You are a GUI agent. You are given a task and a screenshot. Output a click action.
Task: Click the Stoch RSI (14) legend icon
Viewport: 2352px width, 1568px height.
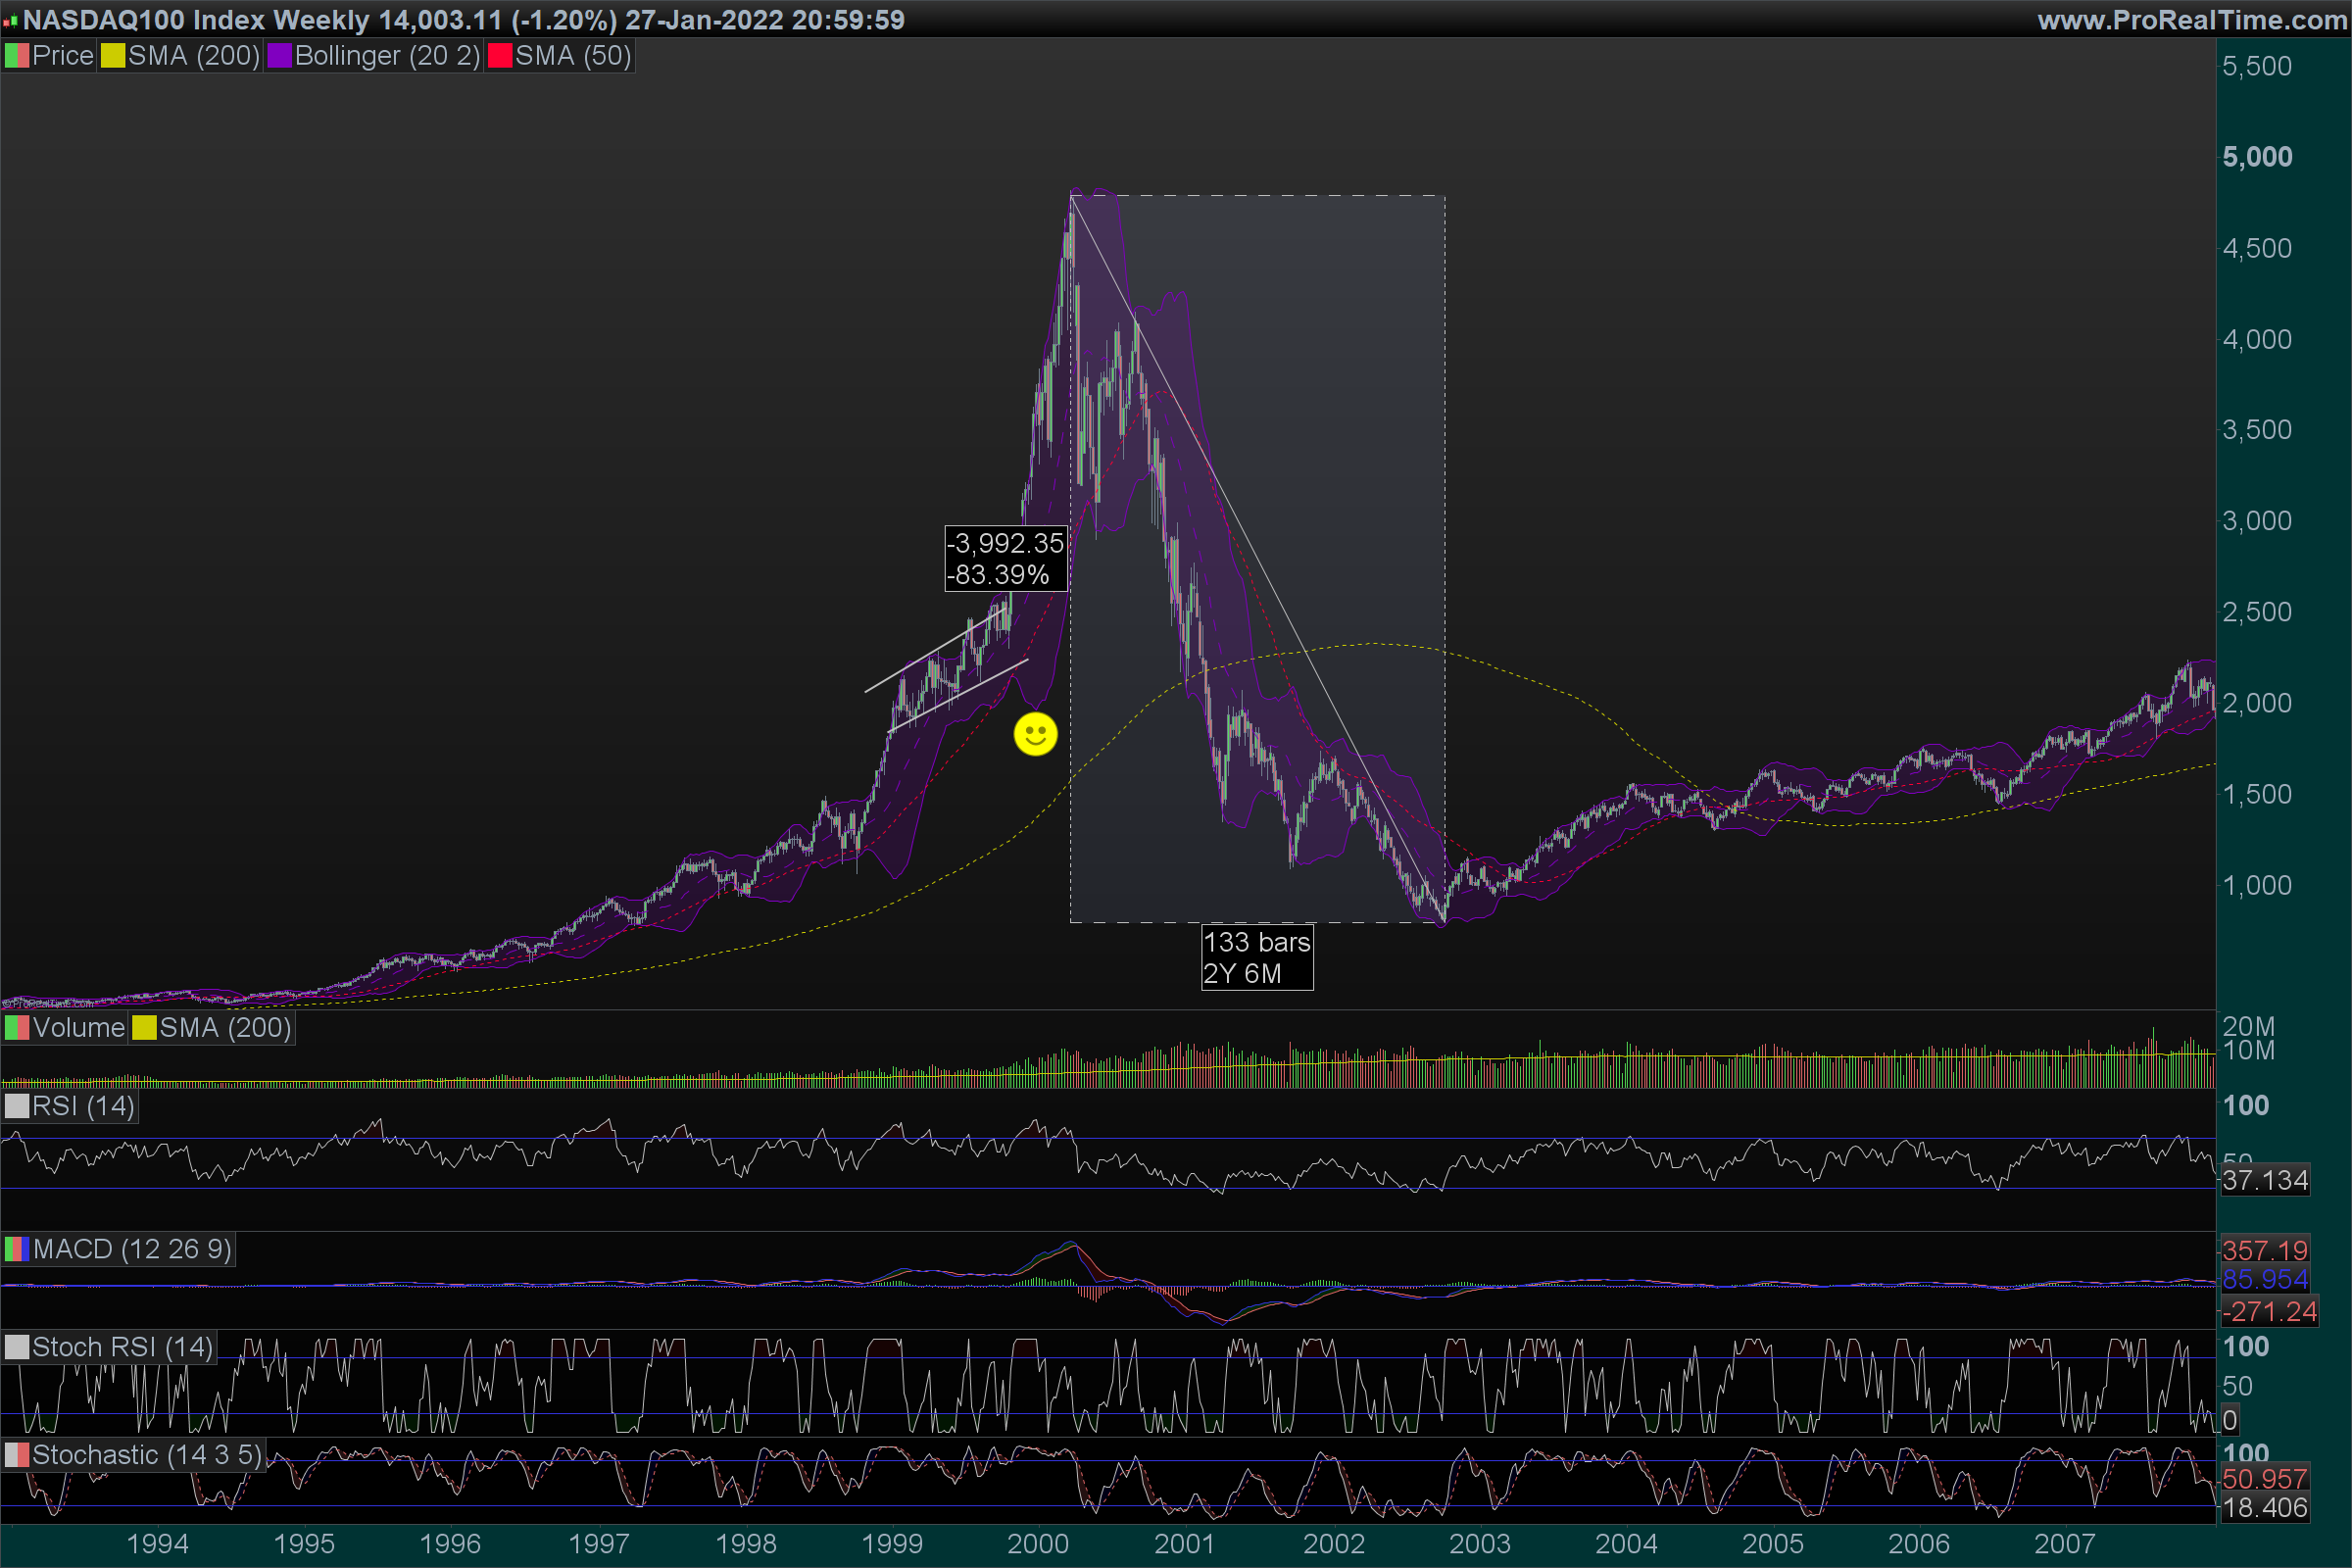[17, 1348]
